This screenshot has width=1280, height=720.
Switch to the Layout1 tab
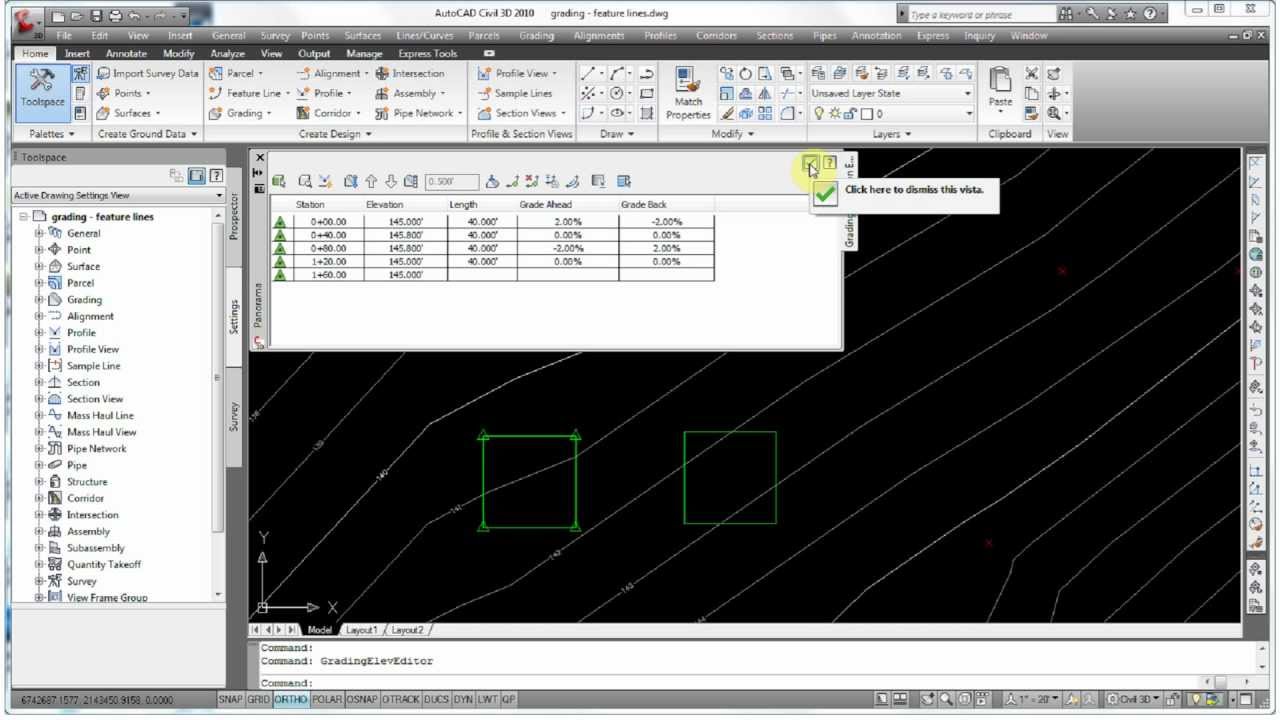point(362,630)
